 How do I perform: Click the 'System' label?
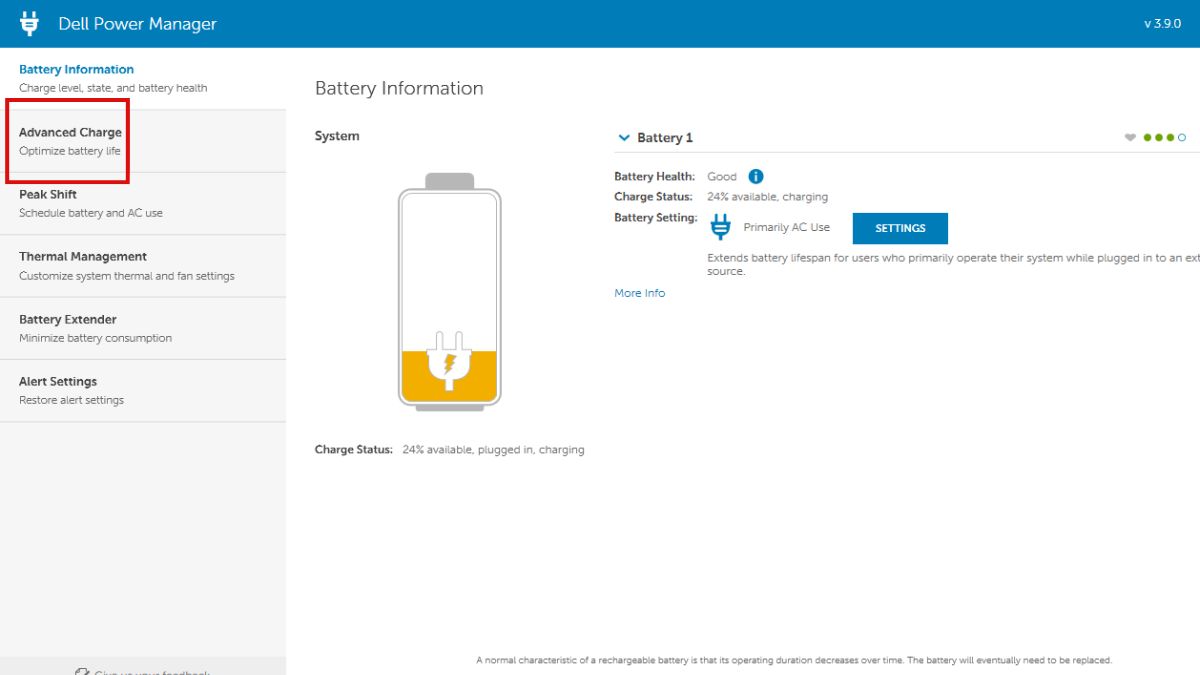(337, 136)
